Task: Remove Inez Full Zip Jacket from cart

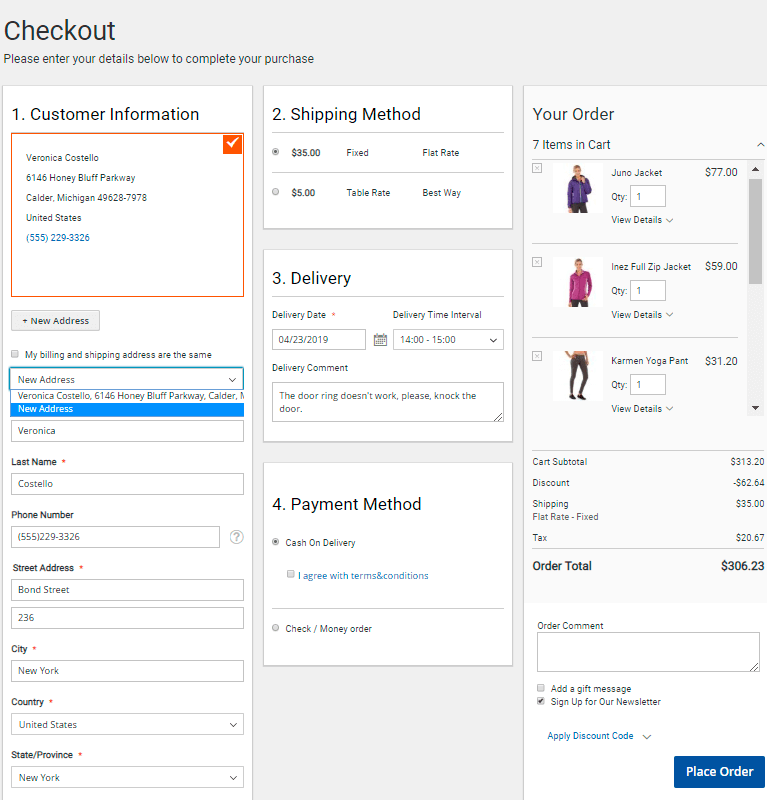Action: coord(537,262)
